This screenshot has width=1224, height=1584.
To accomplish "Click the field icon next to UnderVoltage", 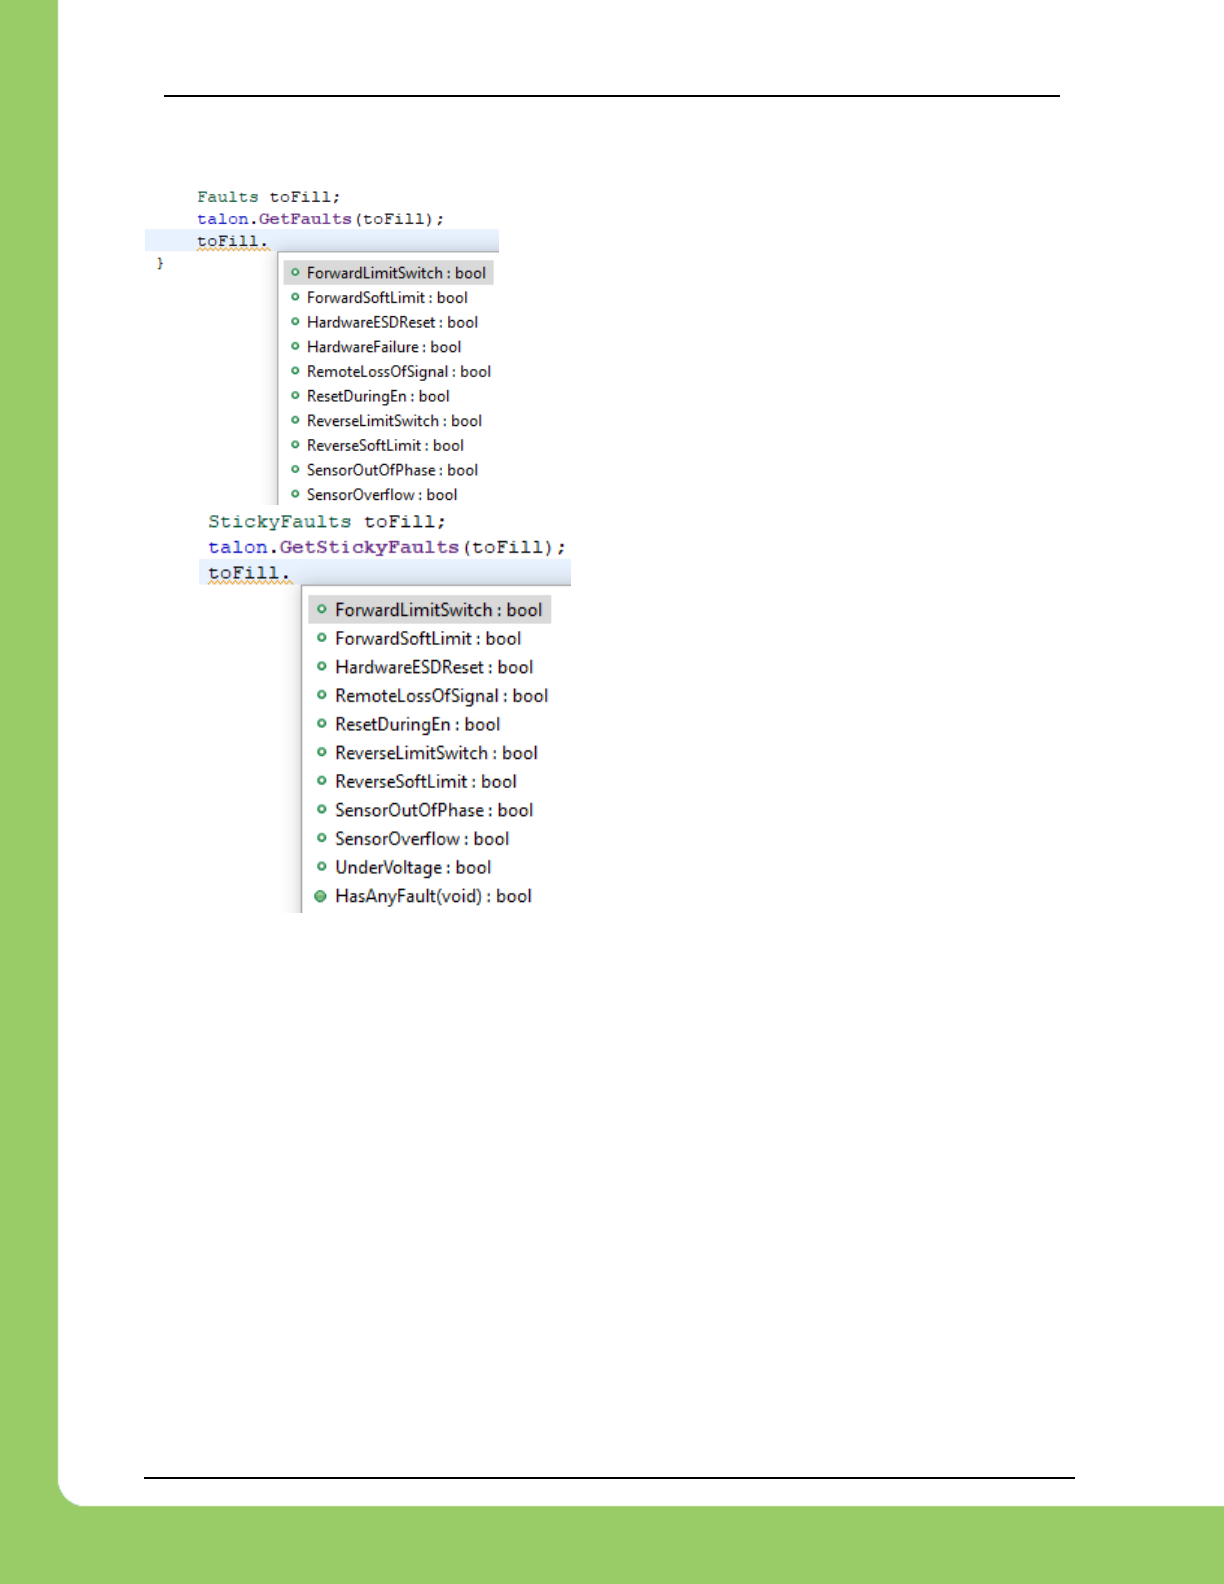I will [321, 867].
